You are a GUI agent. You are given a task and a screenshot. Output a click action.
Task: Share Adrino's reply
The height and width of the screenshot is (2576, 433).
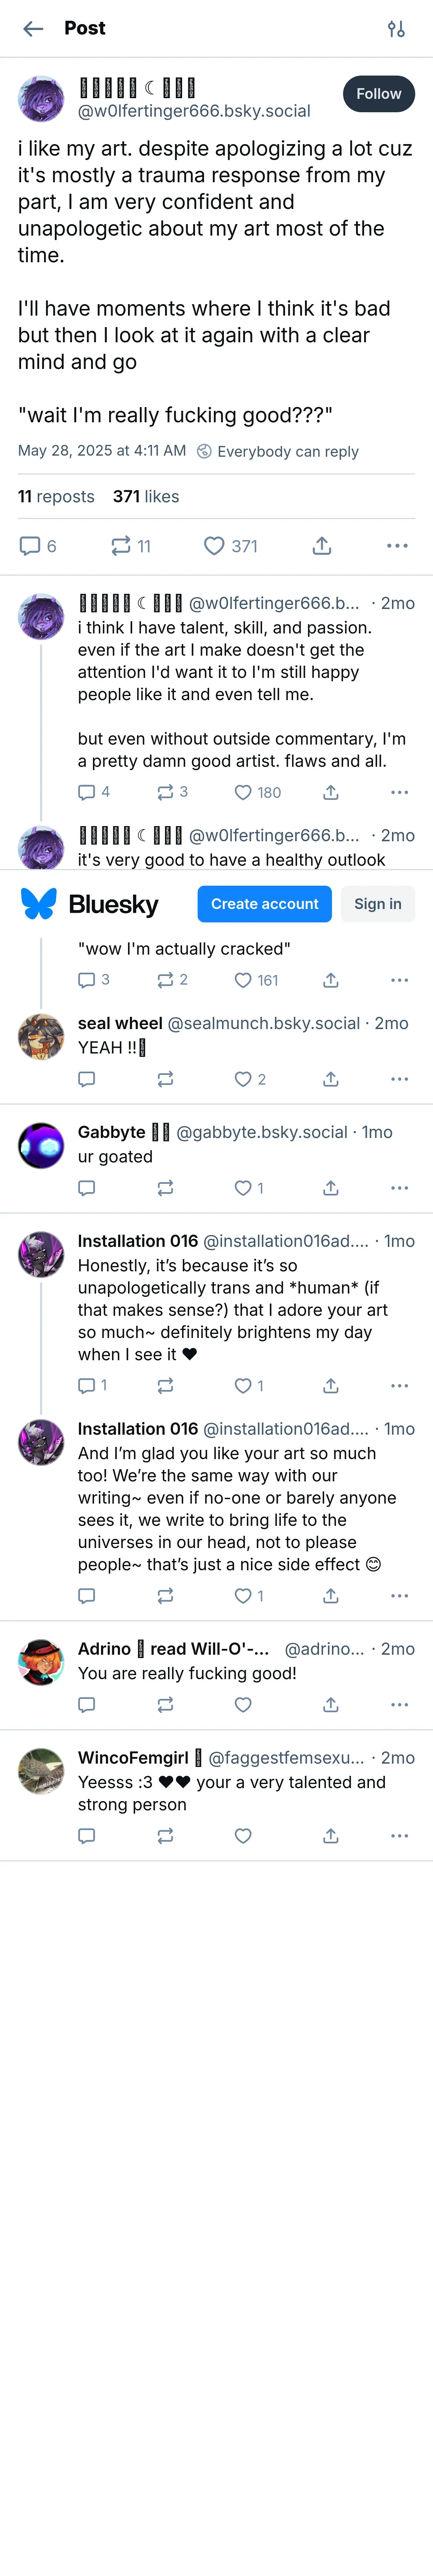click(331, 1705)
